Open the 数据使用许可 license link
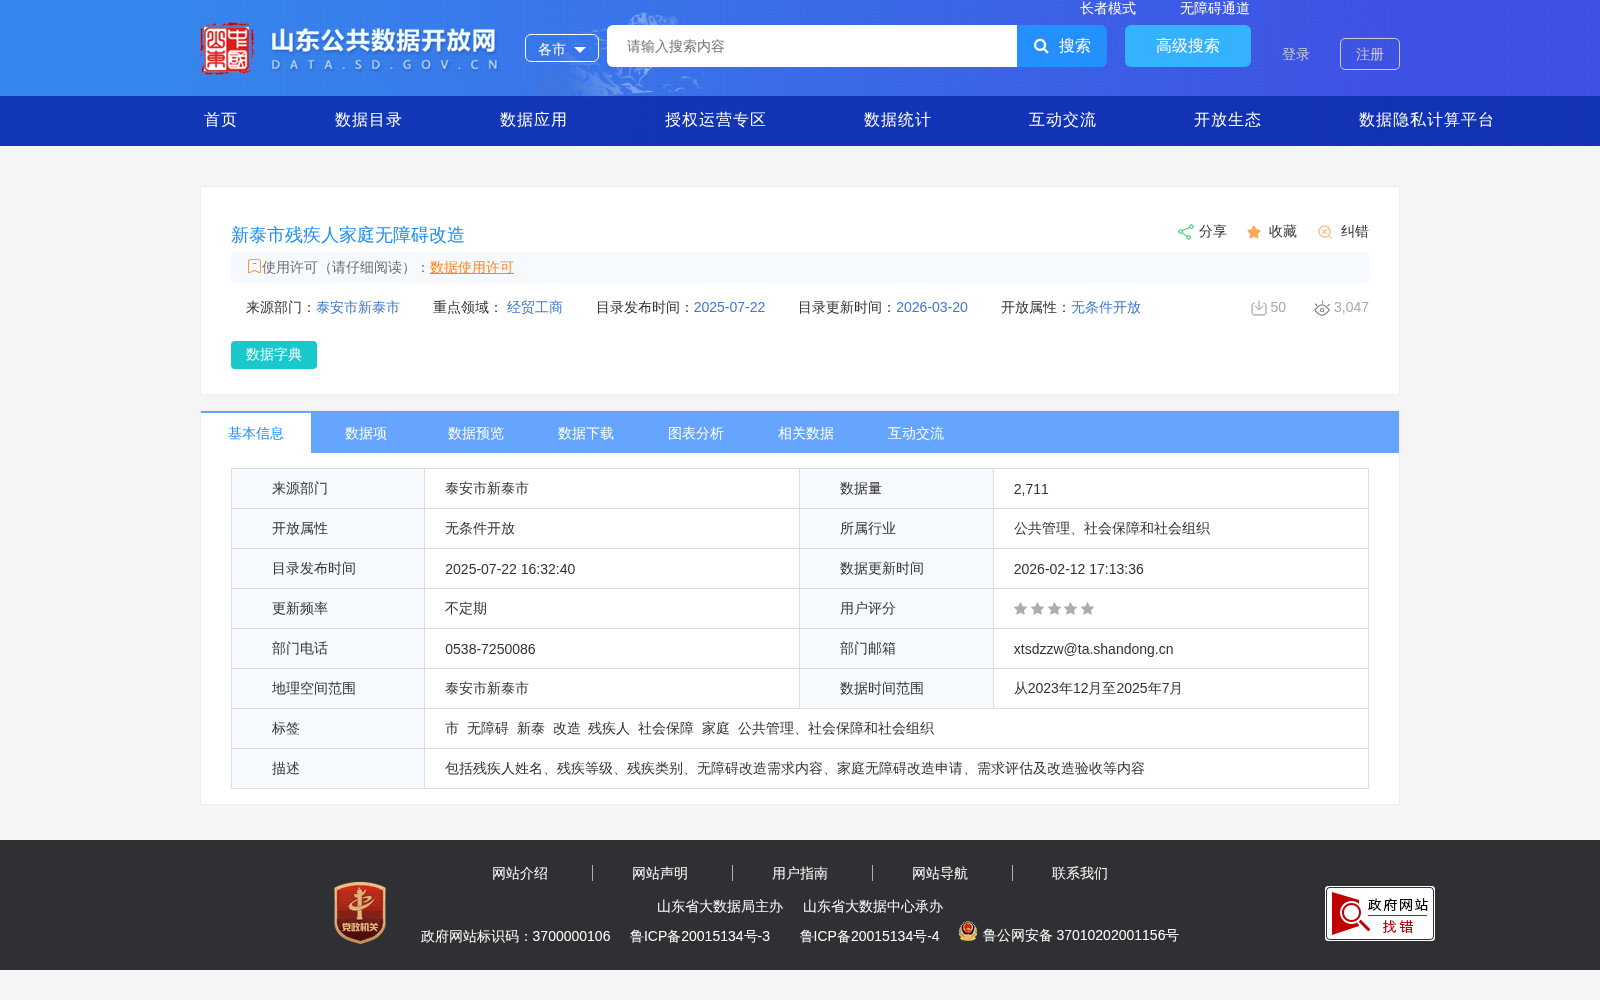The image size is (1600, 1000). click(472, 267)
